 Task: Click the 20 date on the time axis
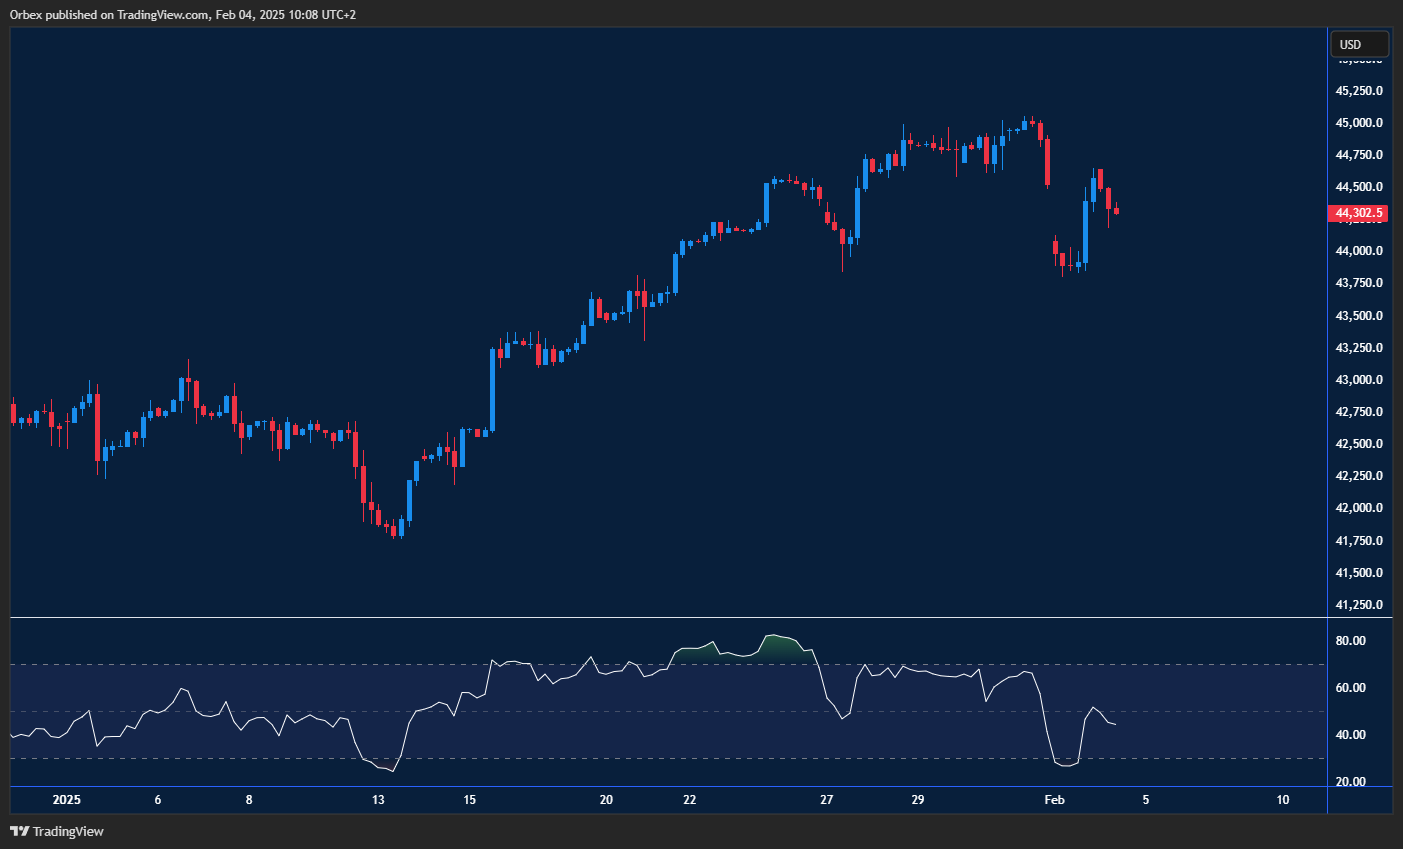(x=606, y=800)
